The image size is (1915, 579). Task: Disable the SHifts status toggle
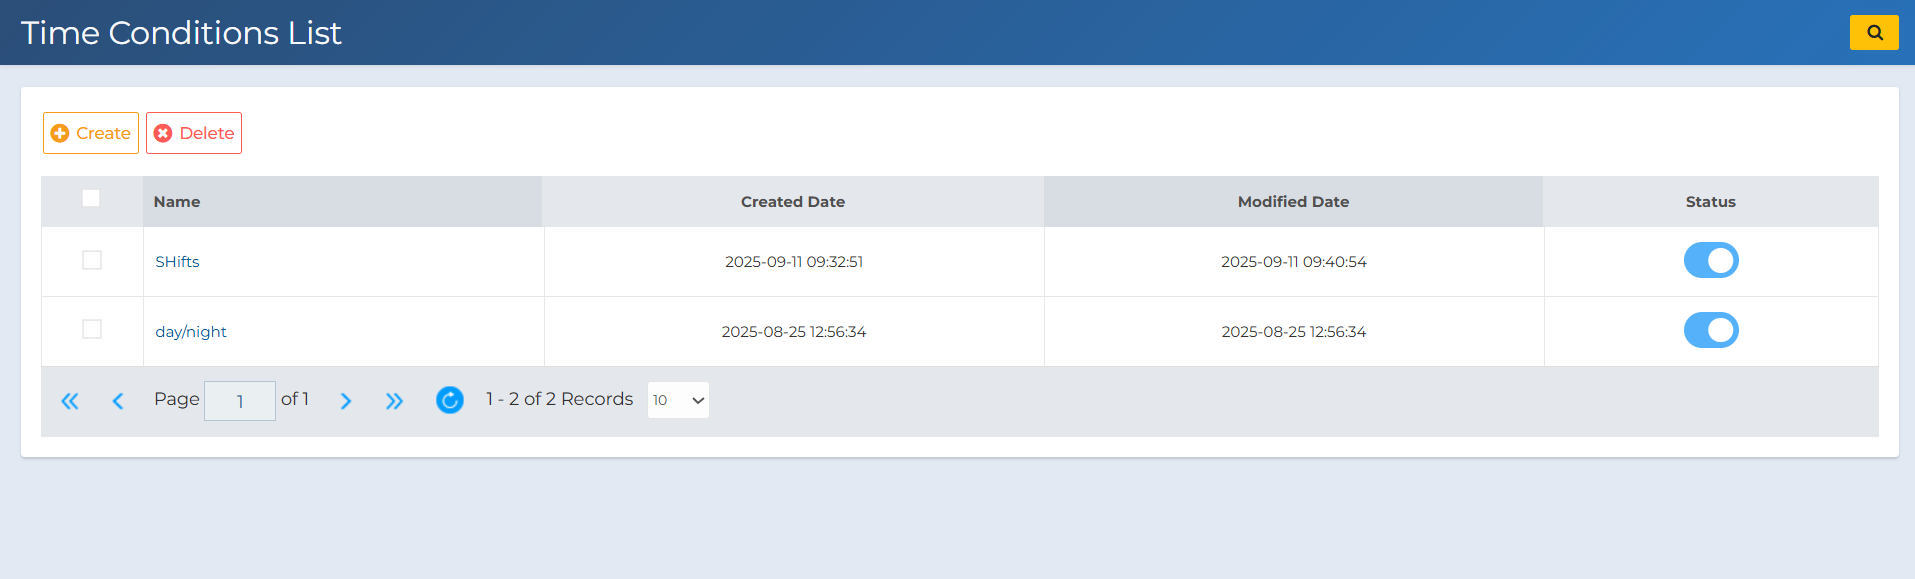(x=1710, y=260)
